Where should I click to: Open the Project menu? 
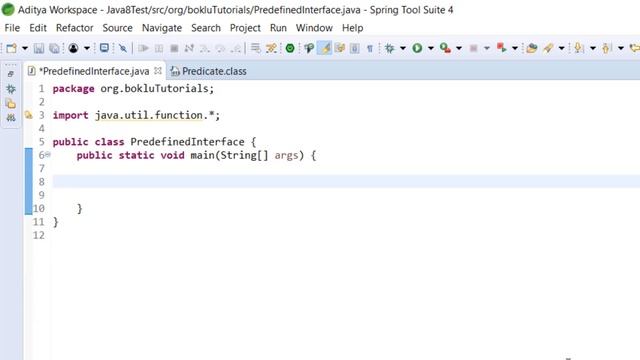tap(245, 28)
